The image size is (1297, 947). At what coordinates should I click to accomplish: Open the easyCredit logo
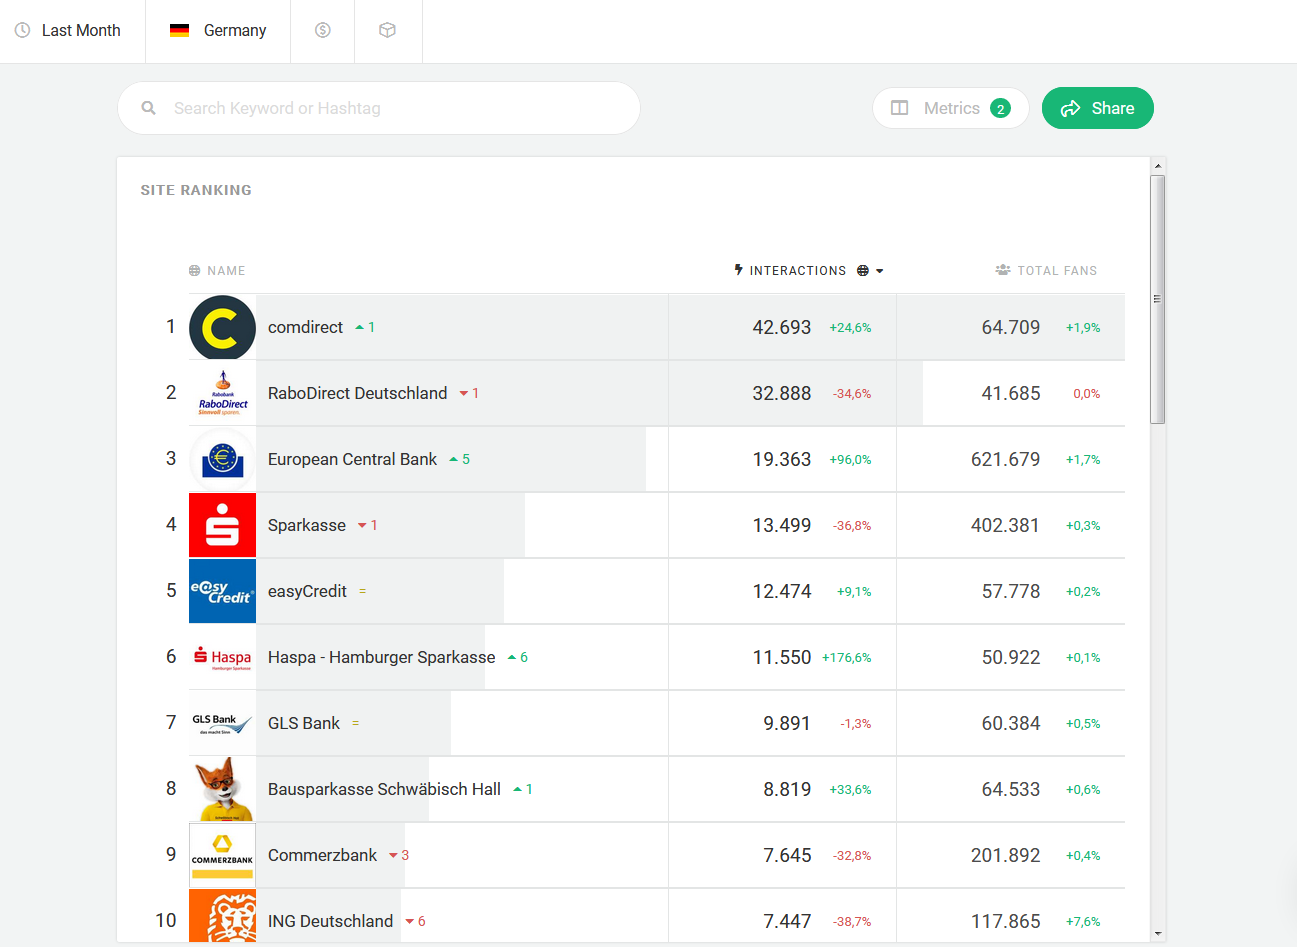tap(222, 591)
